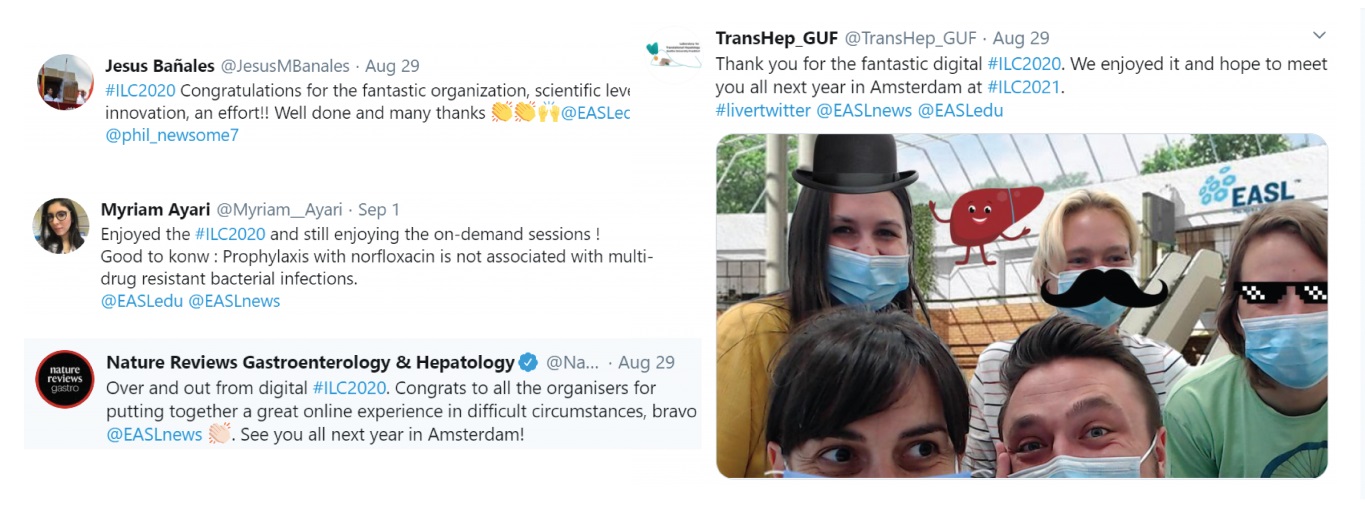The image size is (1365, 506).
Task: Open @EASLnews in Nature Reviews tweet
Action: pos(154,435)
